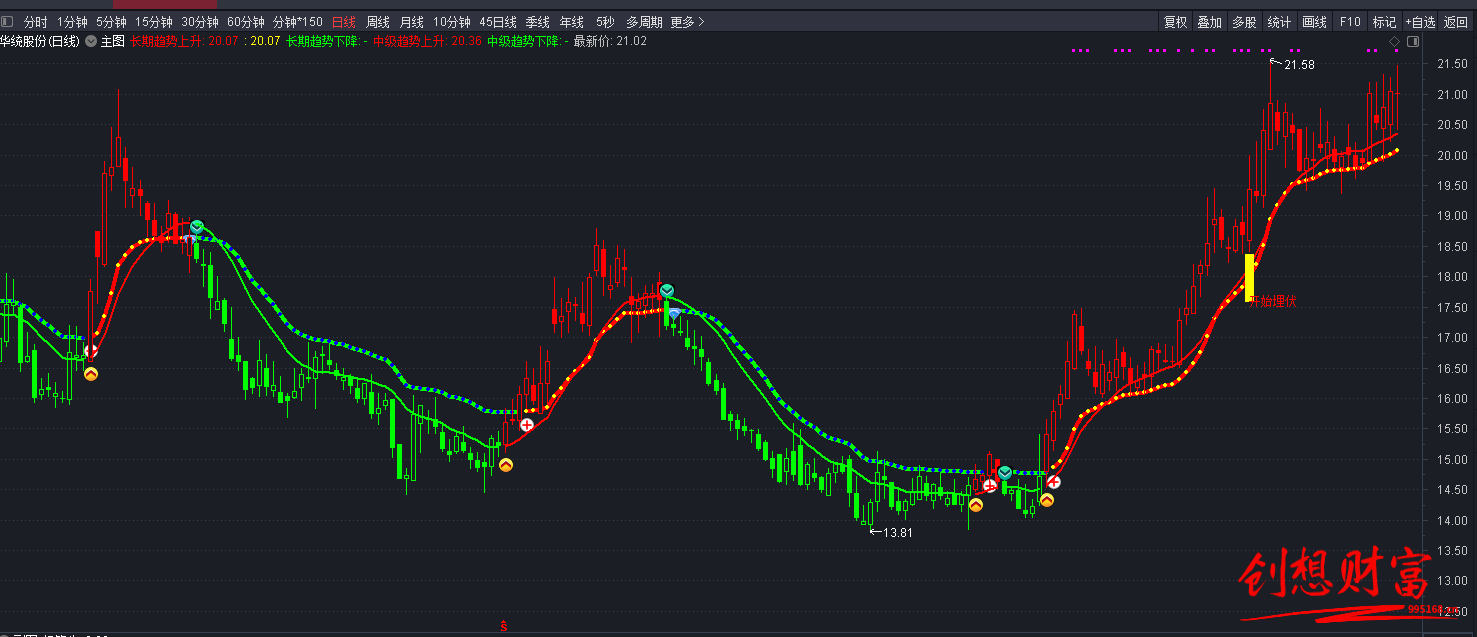The height and width of the screenshot is (637, 1477).
Task: Click the 18.00 price axis label
Action: tap(1451, 277)
